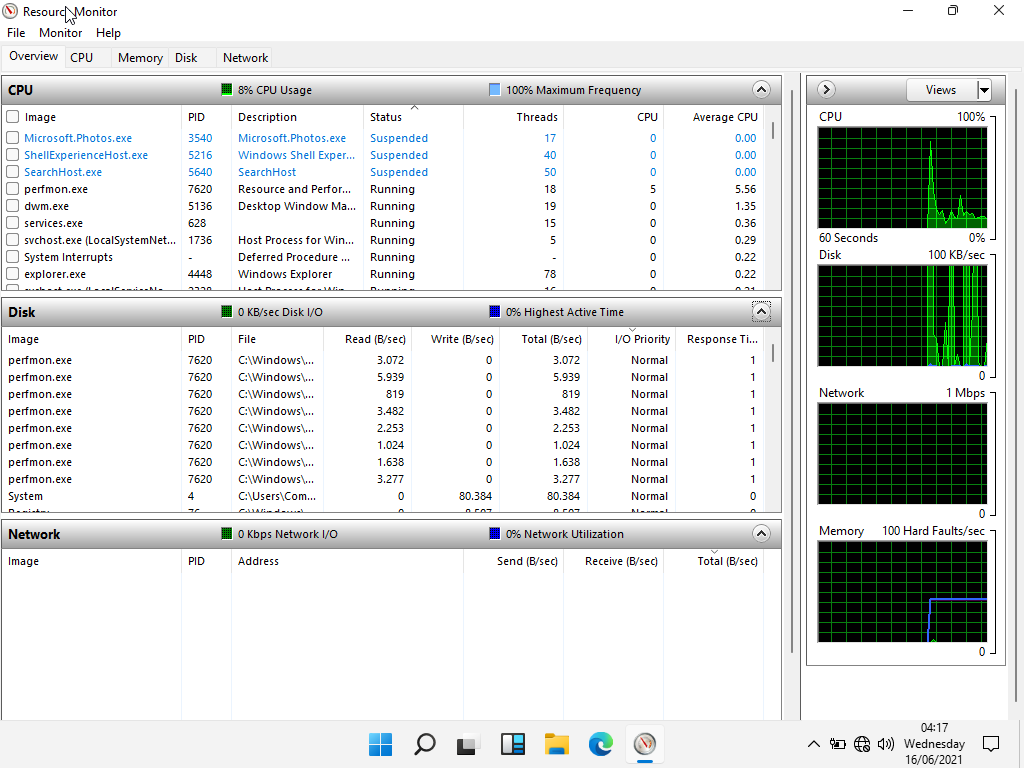The width and height of the screenshot is (1024, 768).
Task: Open the notification center icon
Action: (991, 744)
